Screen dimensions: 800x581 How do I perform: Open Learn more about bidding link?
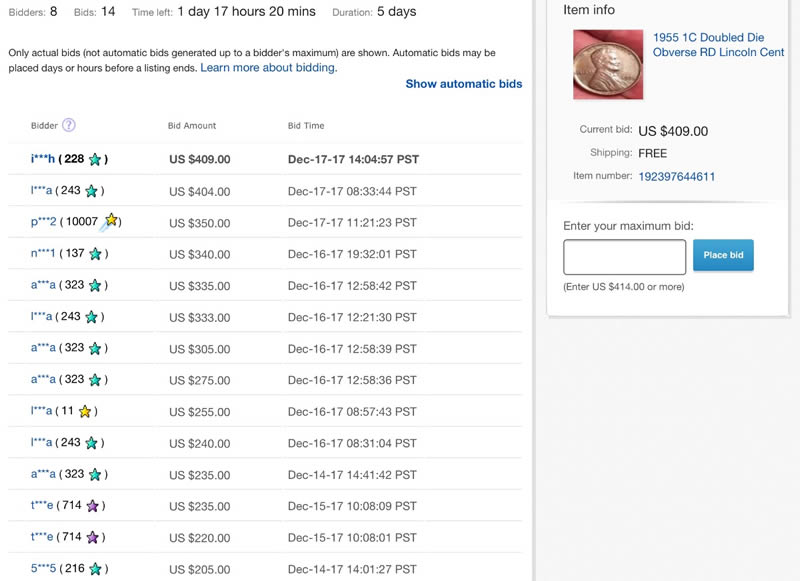click(269, 68)
